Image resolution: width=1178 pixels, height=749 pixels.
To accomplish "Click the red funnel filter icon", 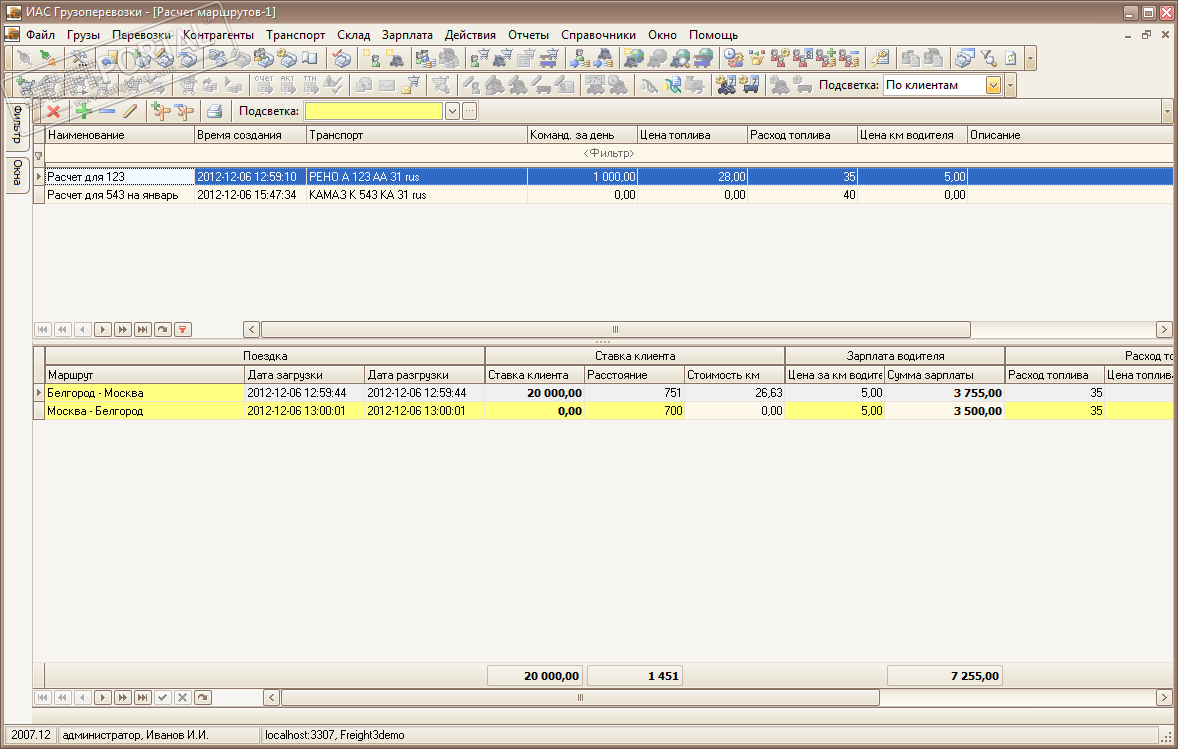I will [183, 329].
